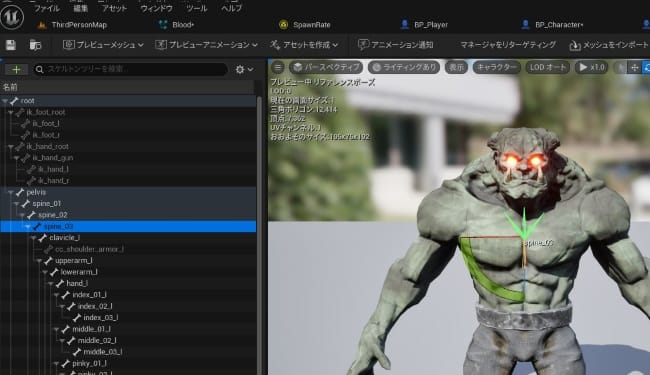
Task: Open the 編集 menu
Action: [80, 8]
